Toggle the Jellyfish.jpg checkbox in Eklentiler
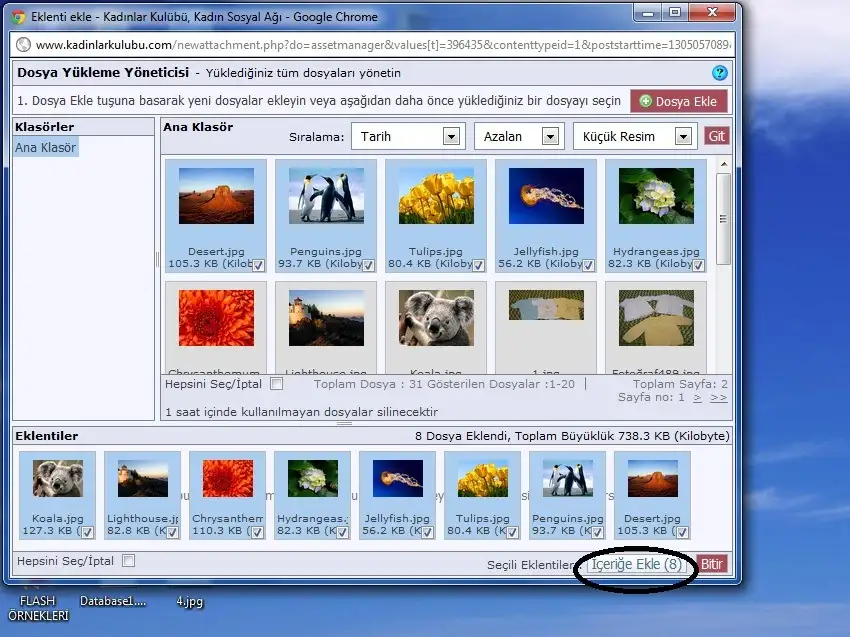 pyautogui.click(x=427, y=532)
